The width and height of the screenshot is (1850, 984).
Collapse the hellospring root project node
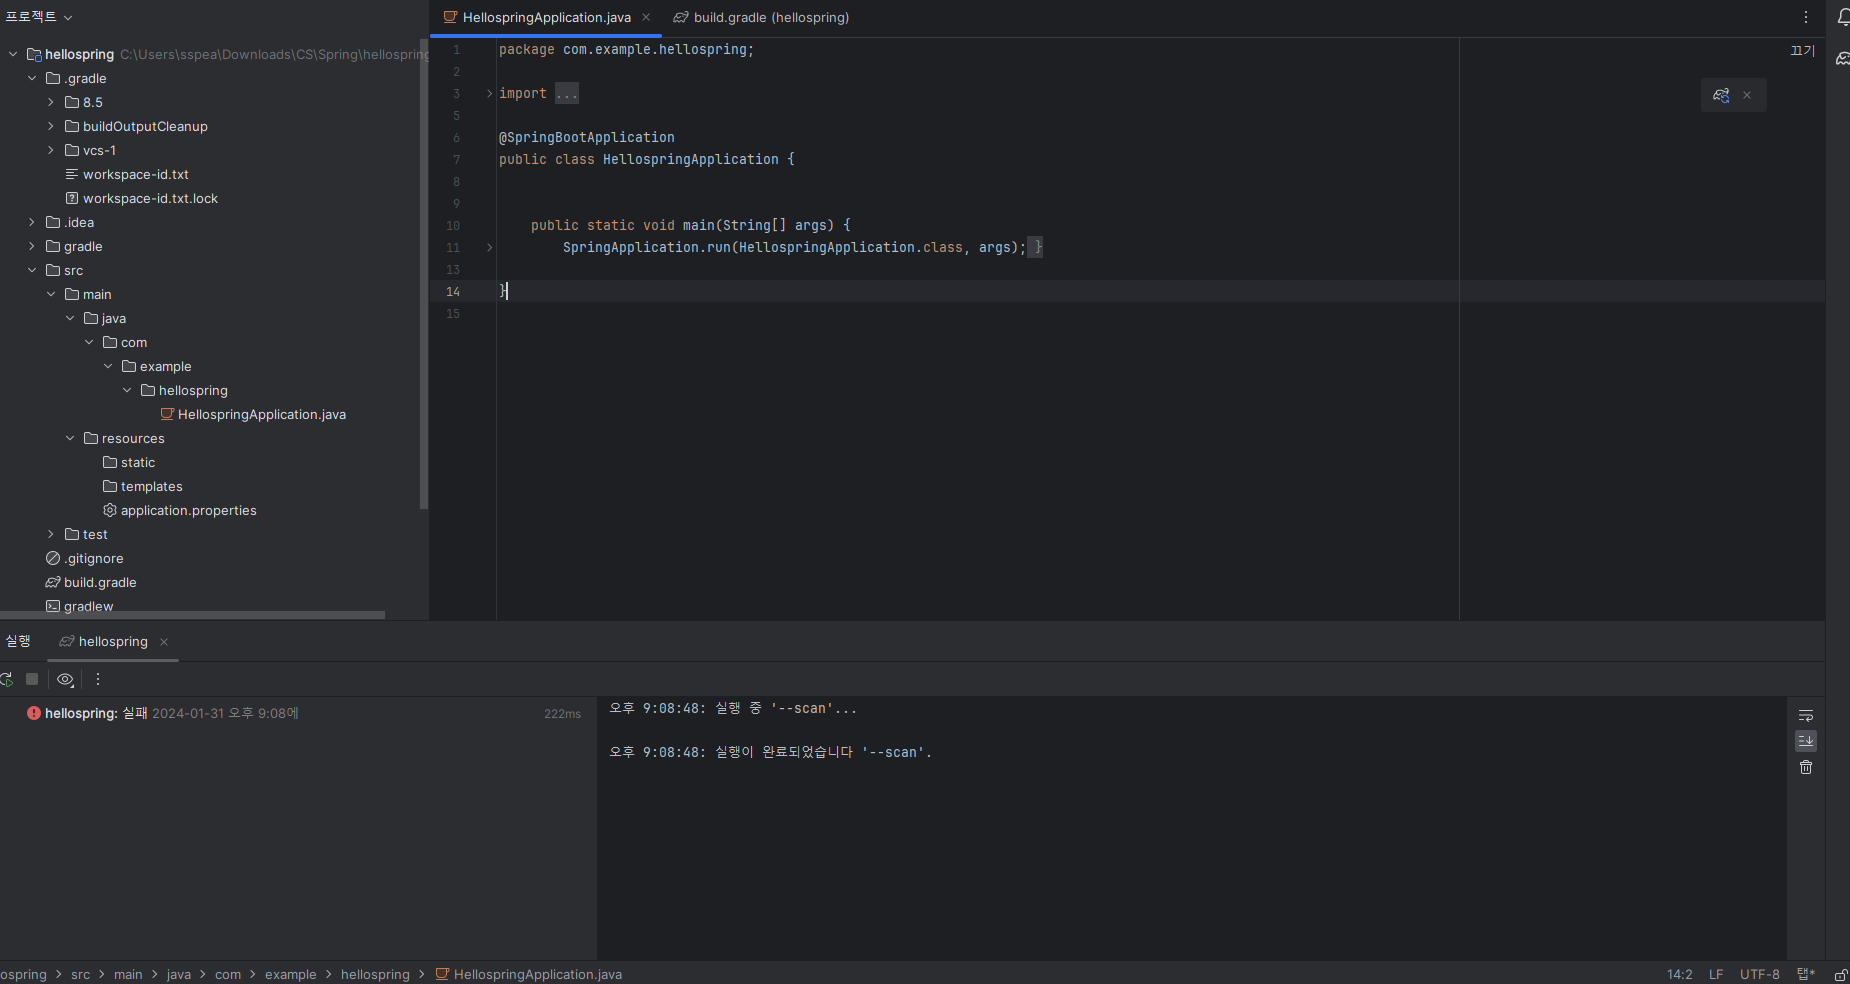[x=13, y=54]
